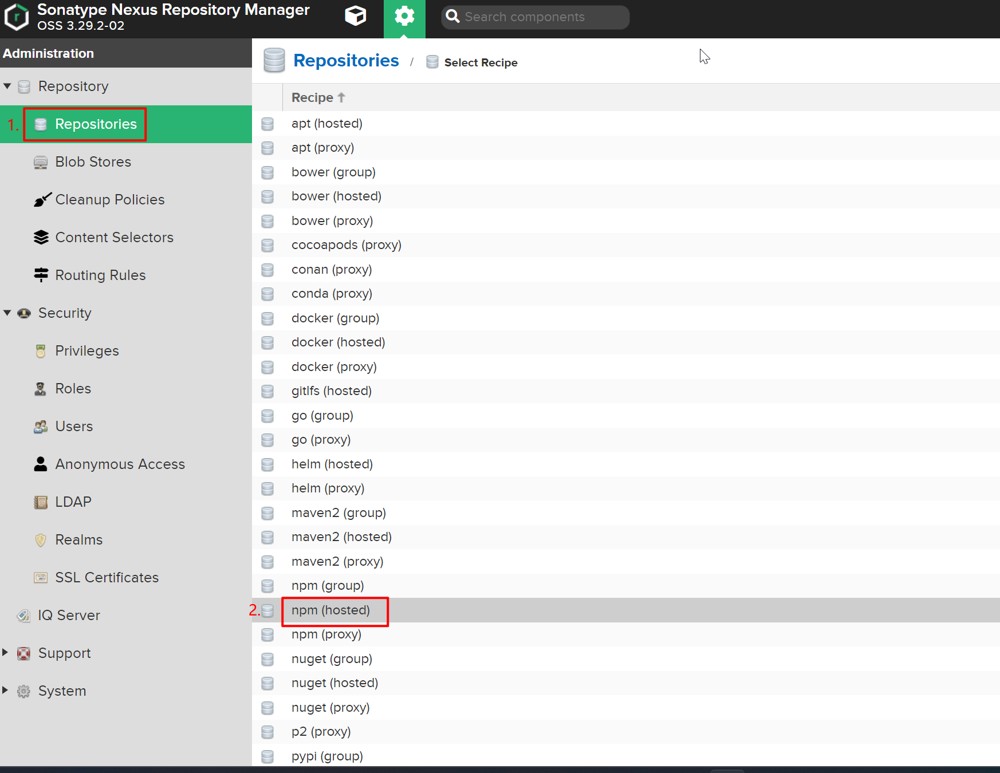Expand the Support tree section
1000x773 pixels.
5,652
